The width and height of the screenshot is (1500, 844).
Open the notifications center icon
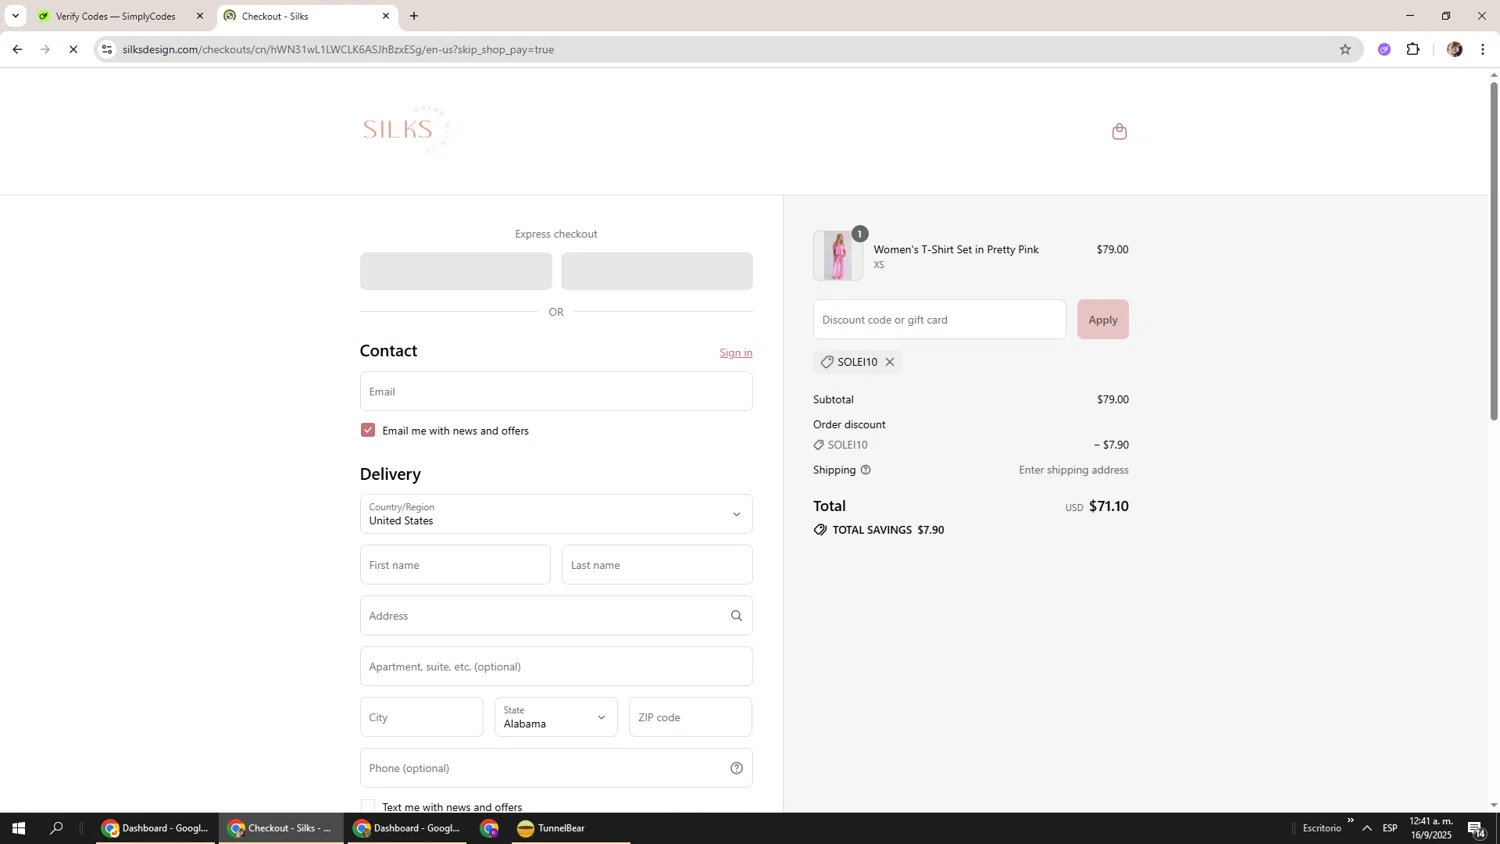[x=1477, y=828]
